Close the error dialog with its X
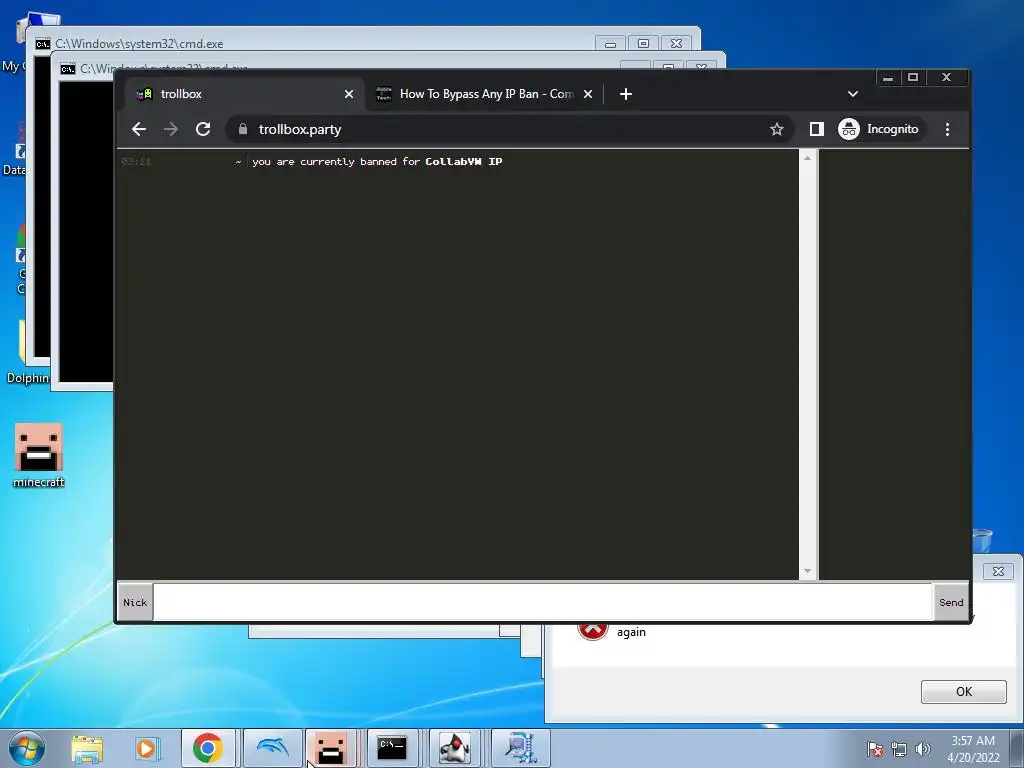Screen dimensions: 1024x768 coord(998,571)
